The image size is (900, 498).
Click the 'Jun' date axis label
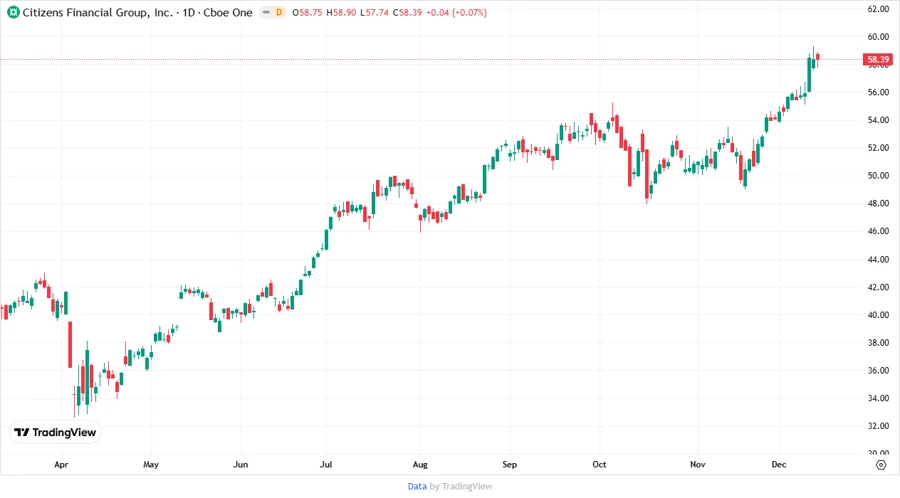click(x=240, y=464)
